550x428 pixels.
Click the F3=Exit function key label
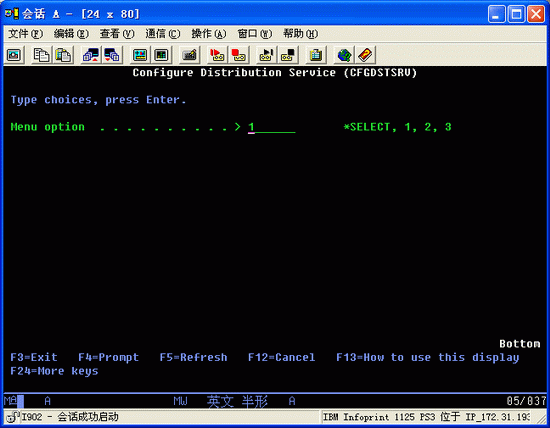pos(34,357)
